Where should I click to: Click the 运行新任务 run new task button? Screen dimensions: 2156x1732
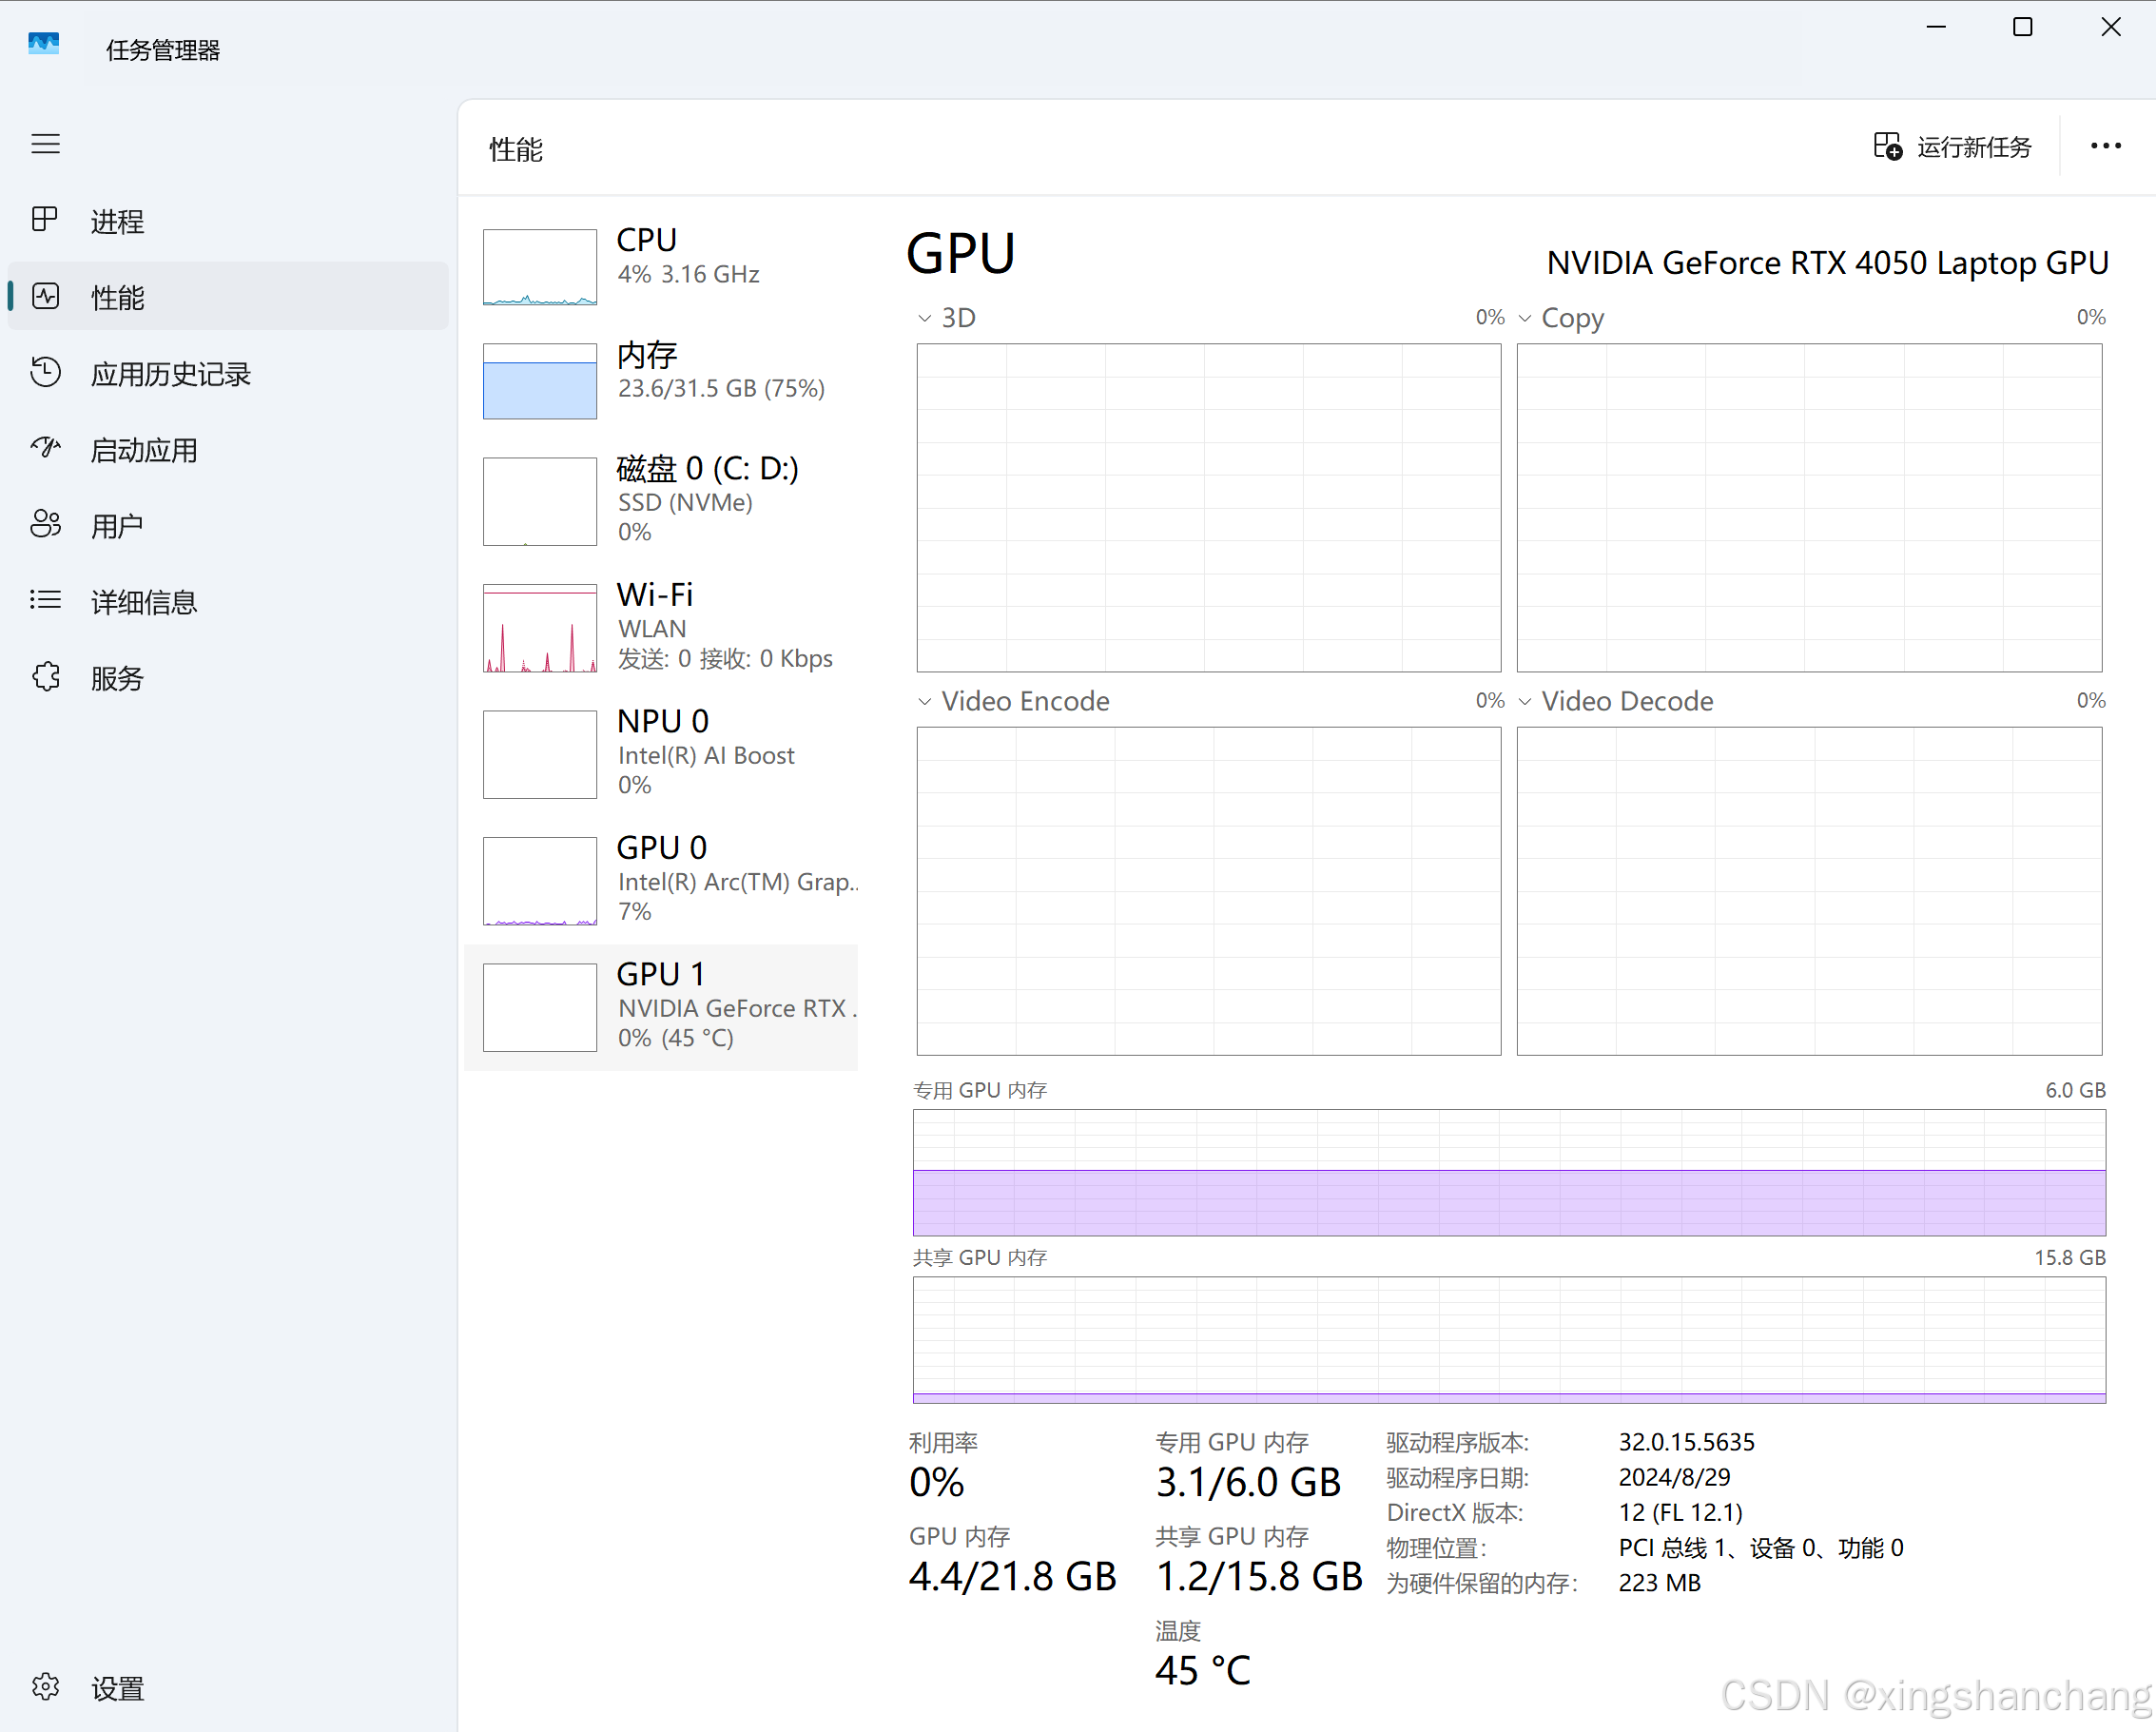pyautogui.click(x=1952, y=147)
